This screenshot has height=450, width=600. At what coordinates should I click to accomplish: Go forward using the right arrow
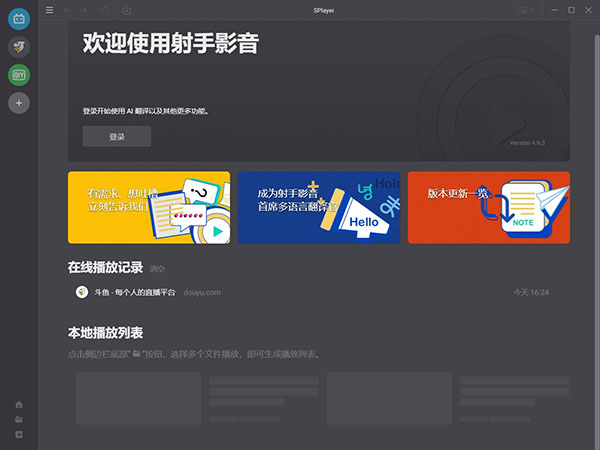[x=84, y=10]
